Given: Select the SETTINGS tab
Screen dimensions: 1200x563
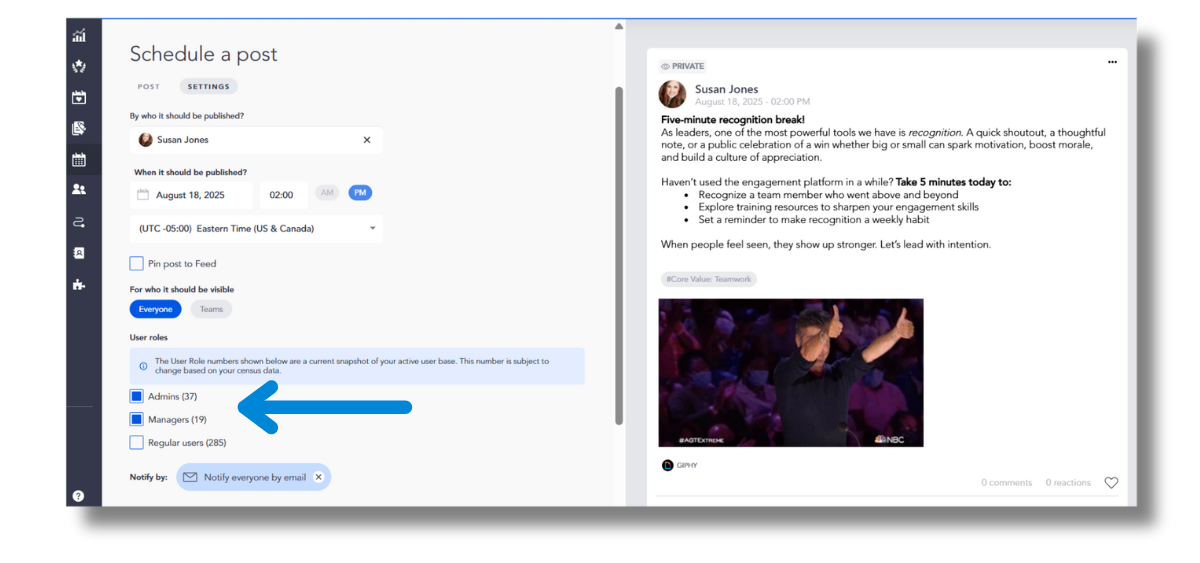Looking at the screenshot, I should (208, 87).
